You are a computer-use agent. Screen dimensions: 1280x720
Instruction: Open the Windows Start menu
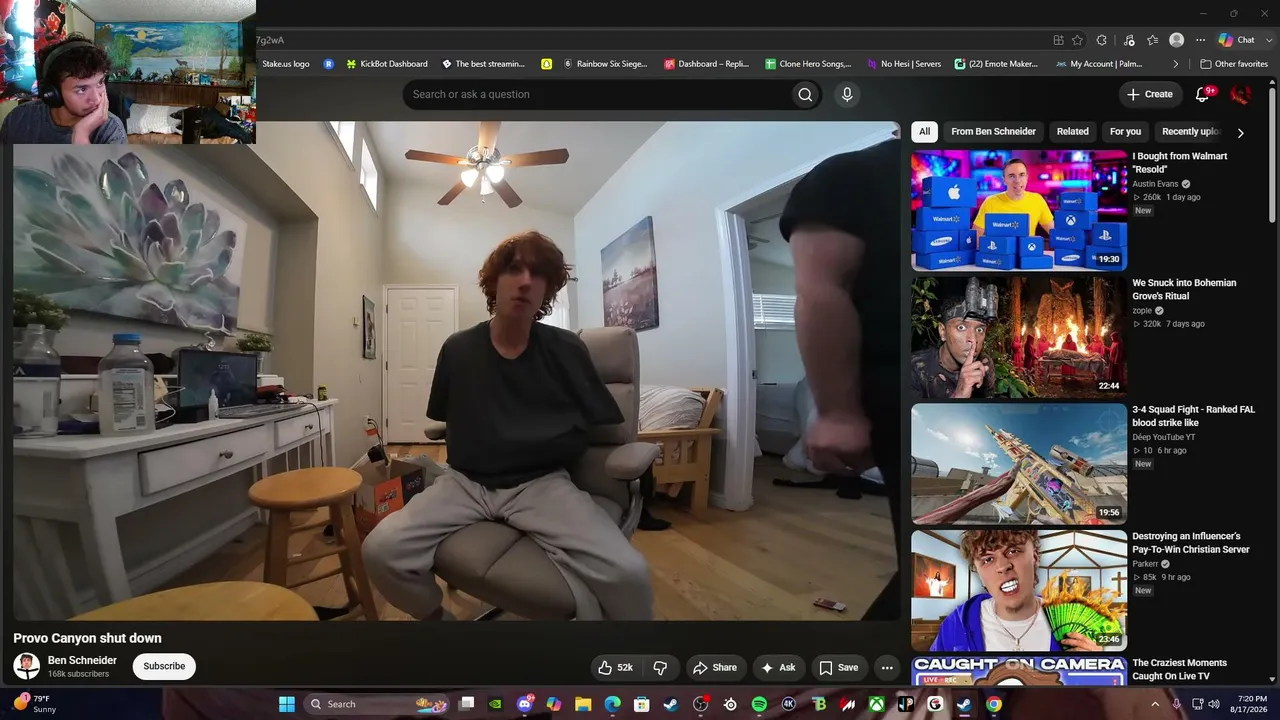pos(287,704)
